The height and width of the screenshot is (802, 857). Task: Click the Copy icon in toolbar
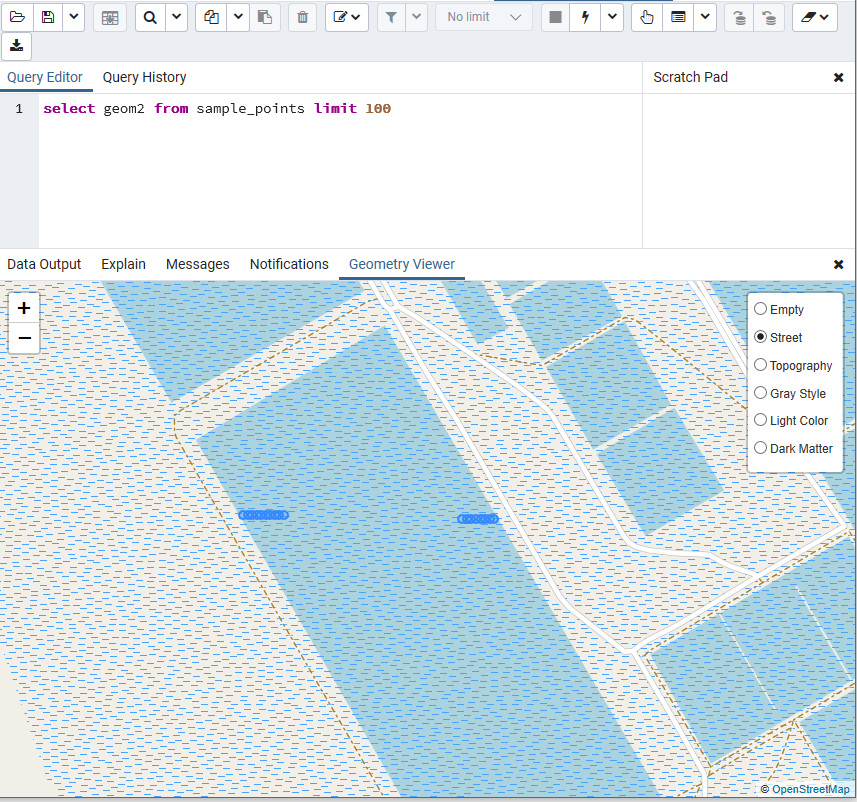pos(211,17)
